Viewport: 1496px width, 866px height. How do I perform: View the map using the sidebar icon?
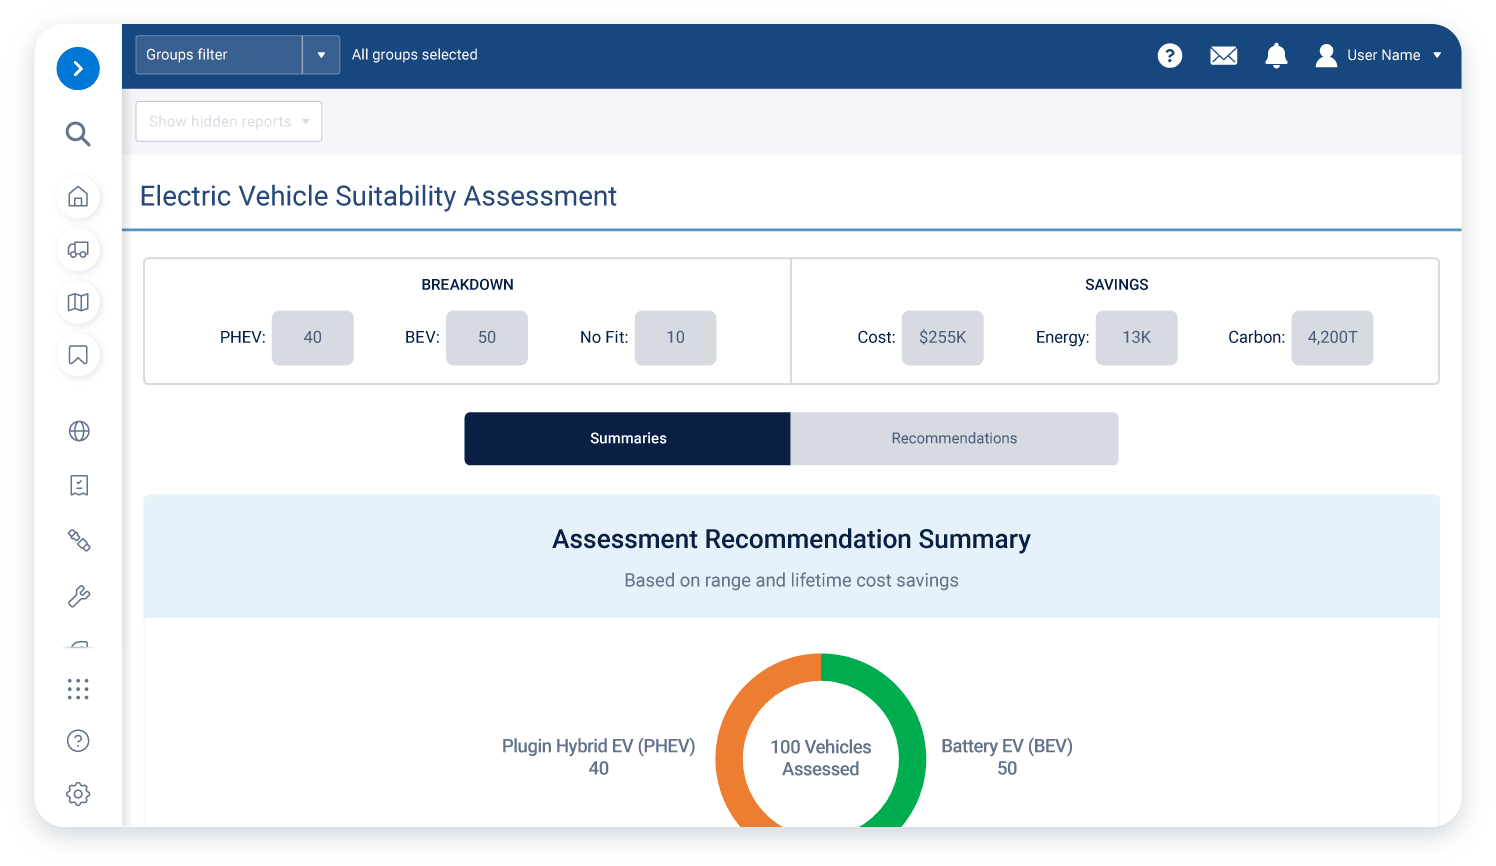[x=78, y=303]
